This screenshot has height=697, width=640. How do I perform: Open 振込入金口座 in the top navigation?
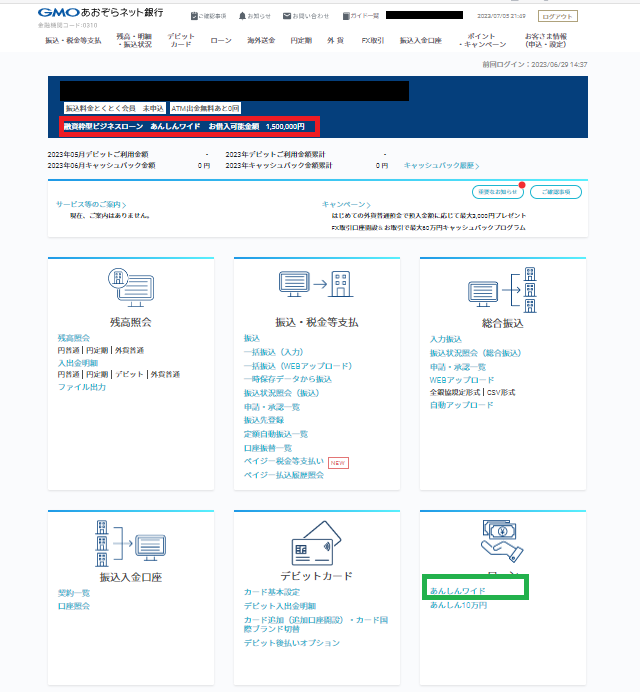coord(420,40)
